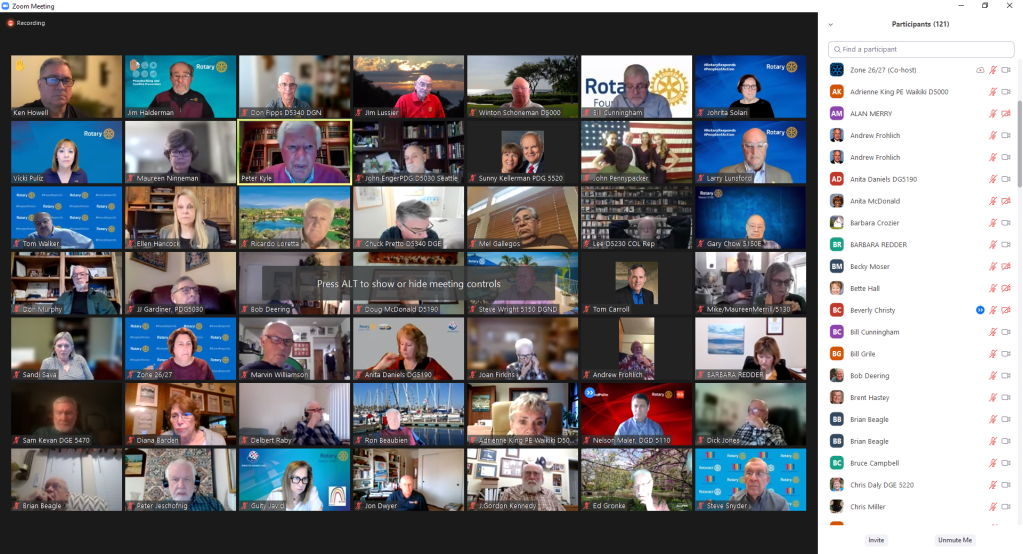Click the camera icon next to Anita Daniels DG5190

(x=1006, y=179)
